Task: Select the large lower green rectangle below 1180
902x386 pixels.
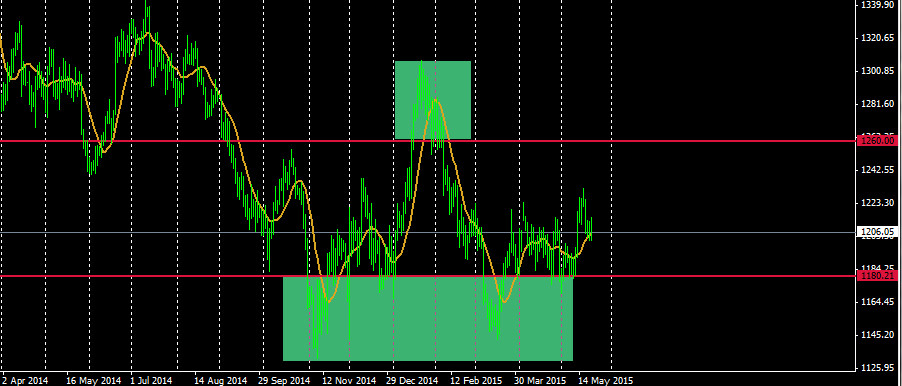Action: click(x=428, y=319)
